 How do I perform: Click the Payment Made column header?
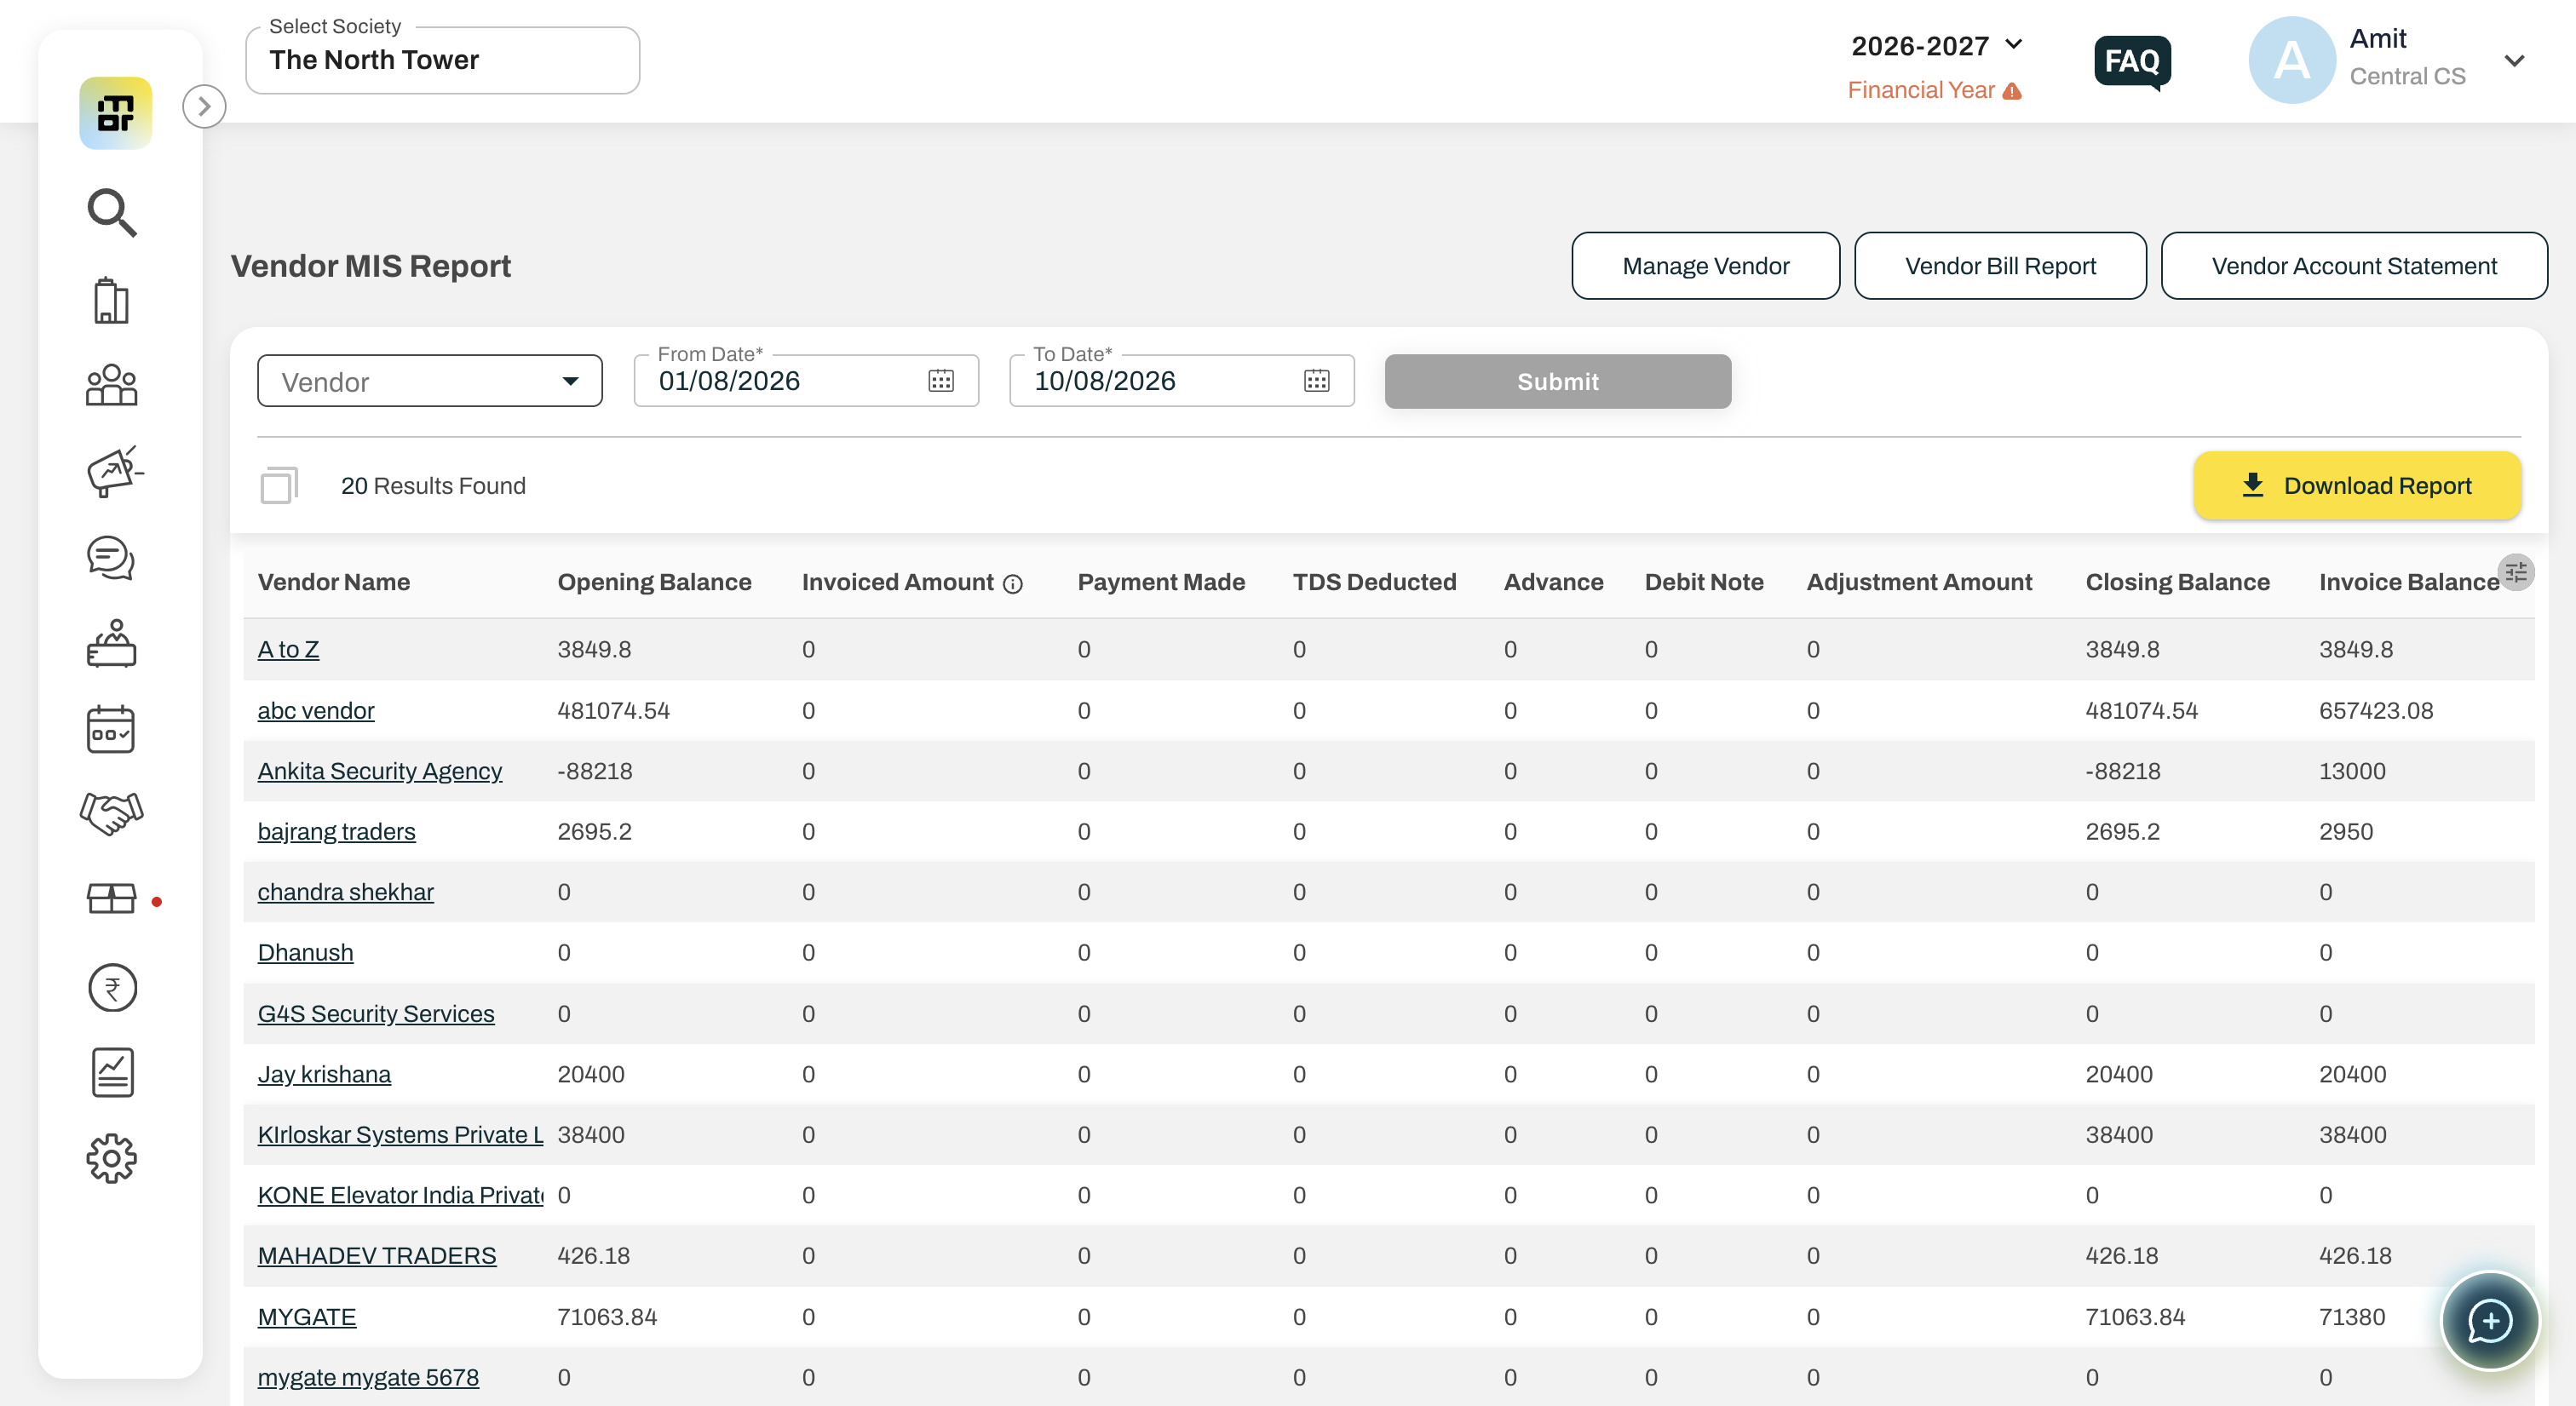(1161, 582)
